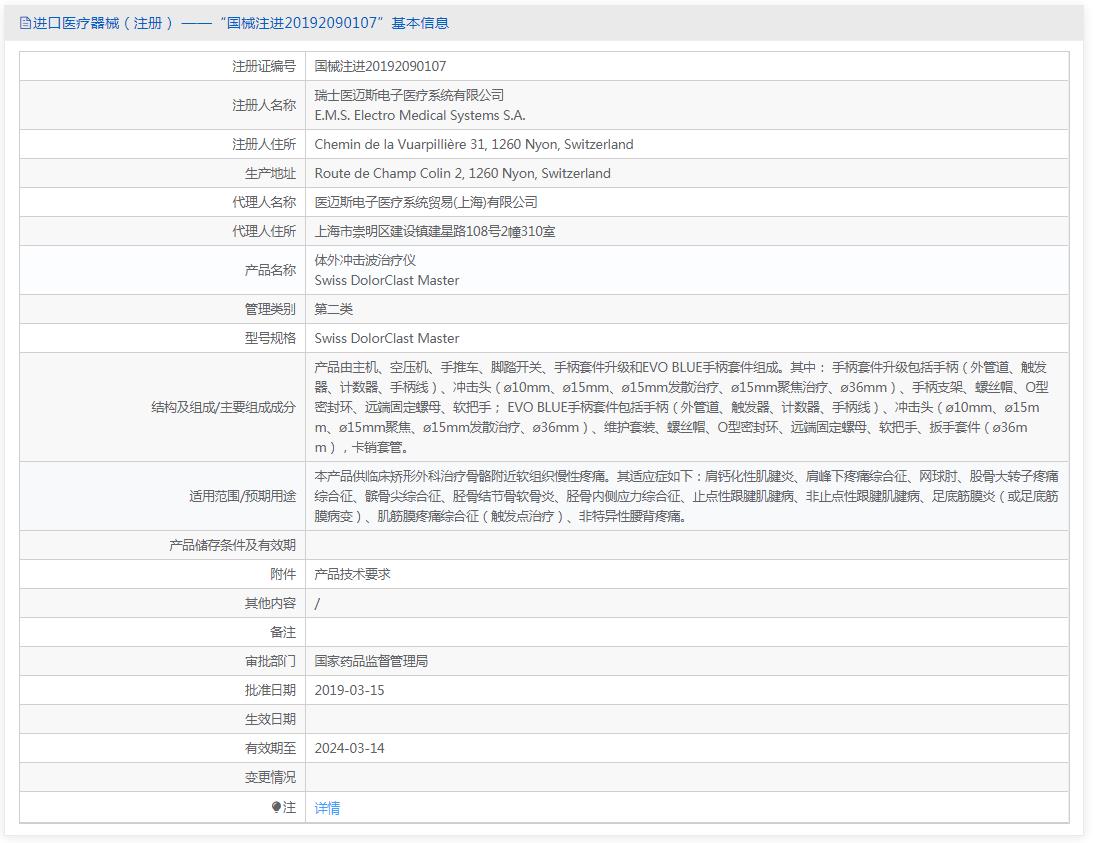Select the 其他内容 row label

pos(270,603)
